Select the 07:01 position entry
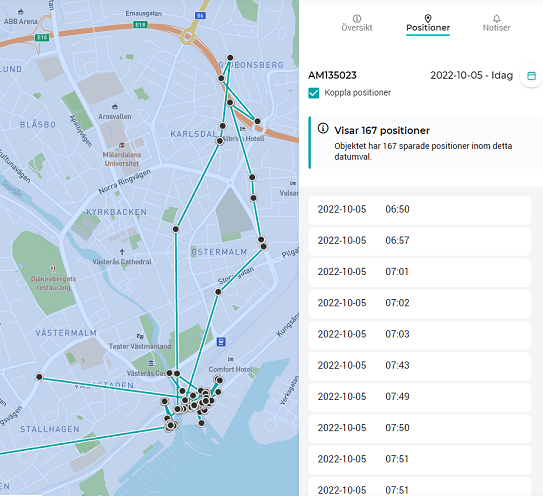The image size is (543, 496). [419, 272]
